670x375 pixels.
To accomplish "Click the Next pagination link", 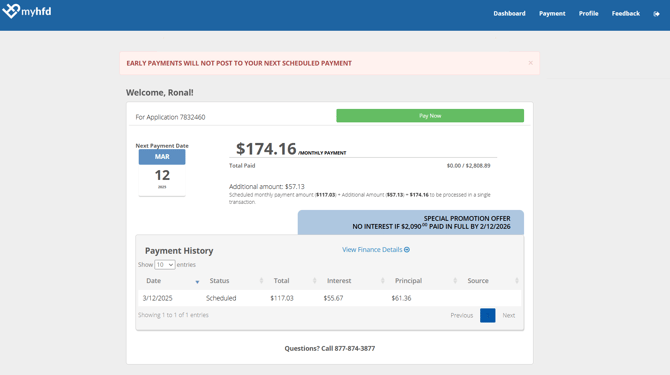I will coord(508,316).
